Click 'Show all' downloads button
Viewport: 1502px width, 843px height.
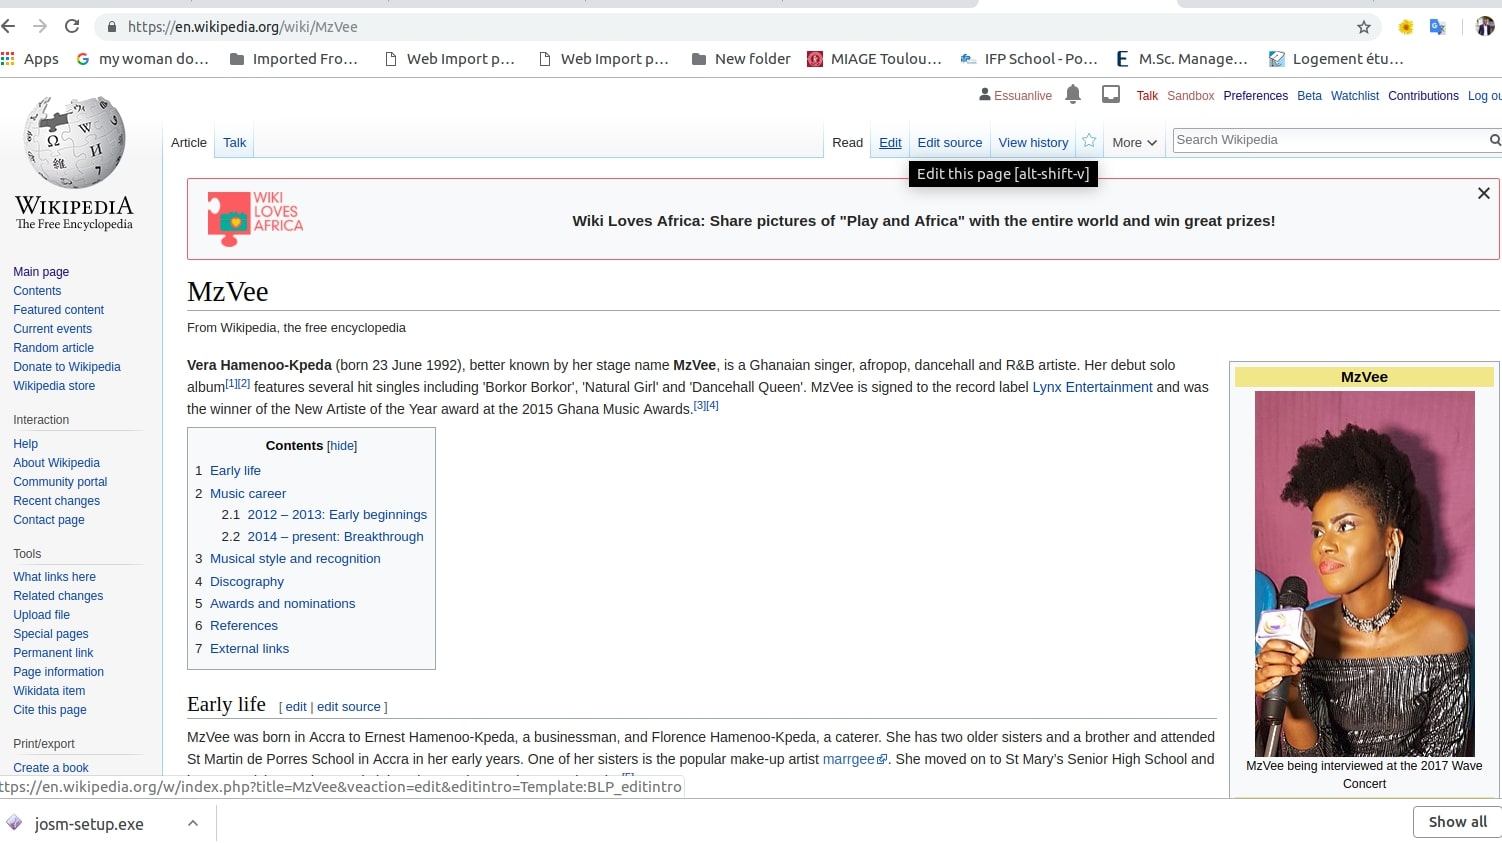(x=1457, y=822)
